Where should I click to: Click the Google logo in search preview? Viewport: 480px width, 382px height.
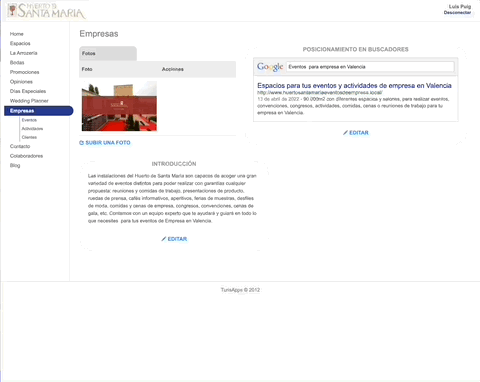(270, 67)
